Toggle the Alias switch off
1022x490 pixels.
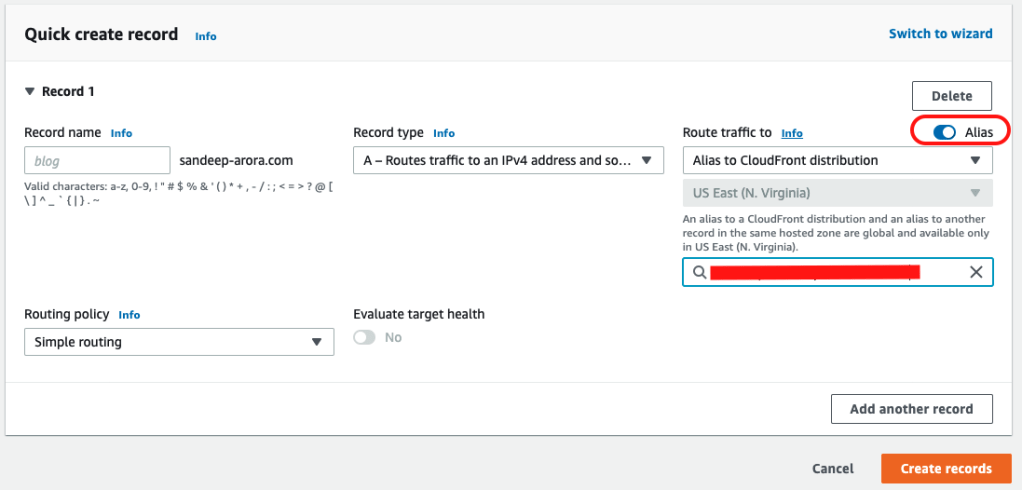pyautogui.click(x=943, y=132)
